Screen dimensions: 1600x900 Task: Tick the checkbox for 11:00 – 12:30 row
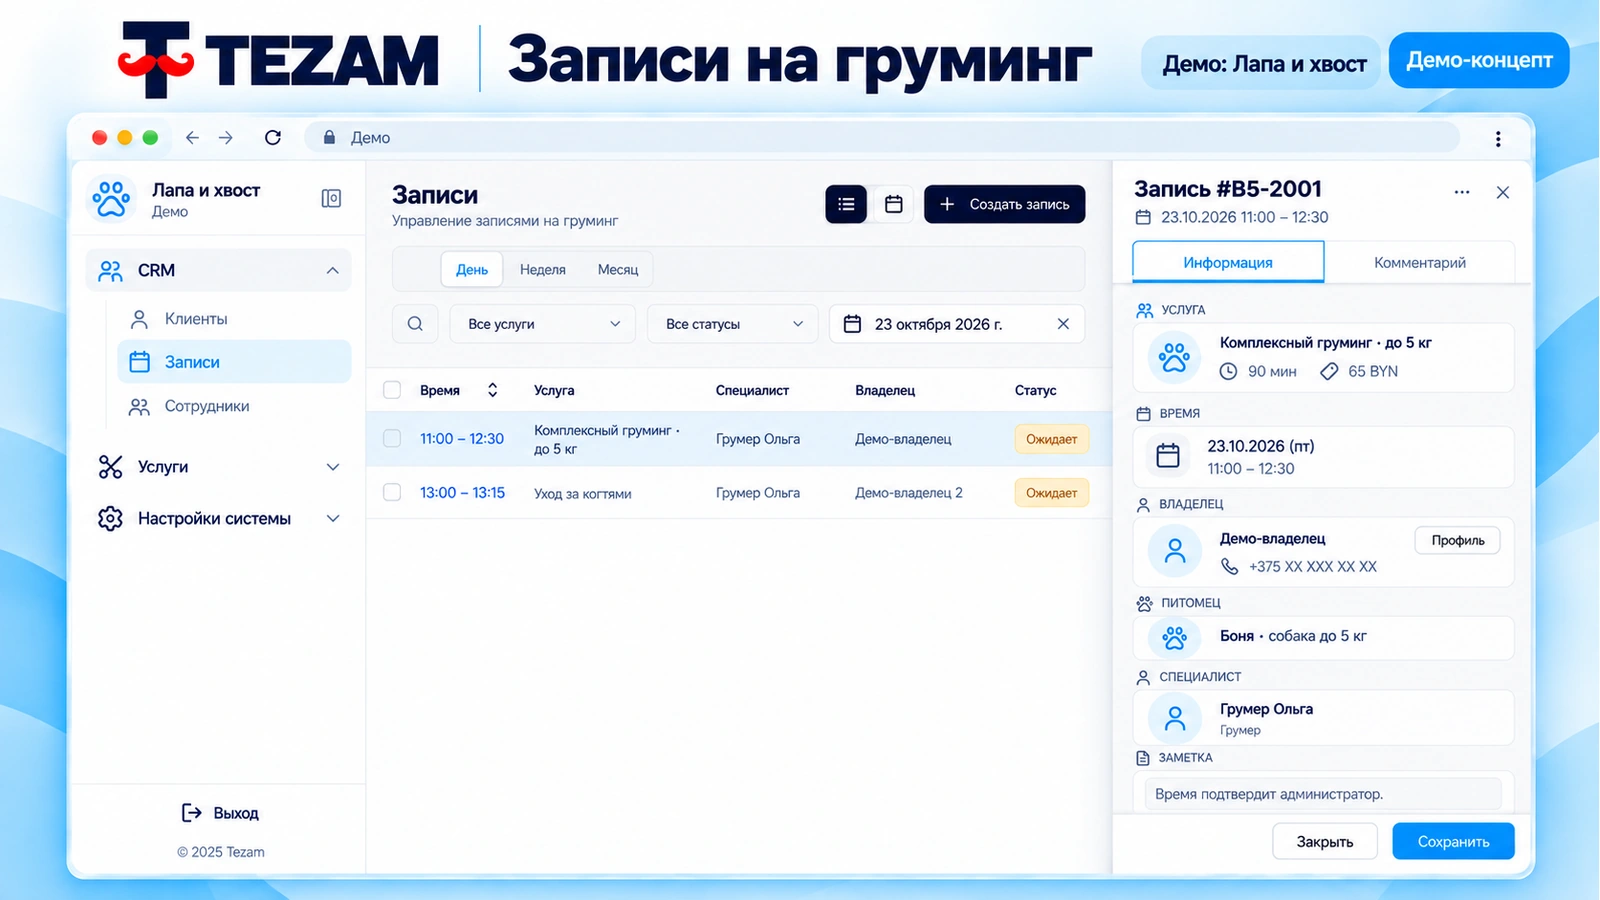pyautogui.click(x=392, y=438)
